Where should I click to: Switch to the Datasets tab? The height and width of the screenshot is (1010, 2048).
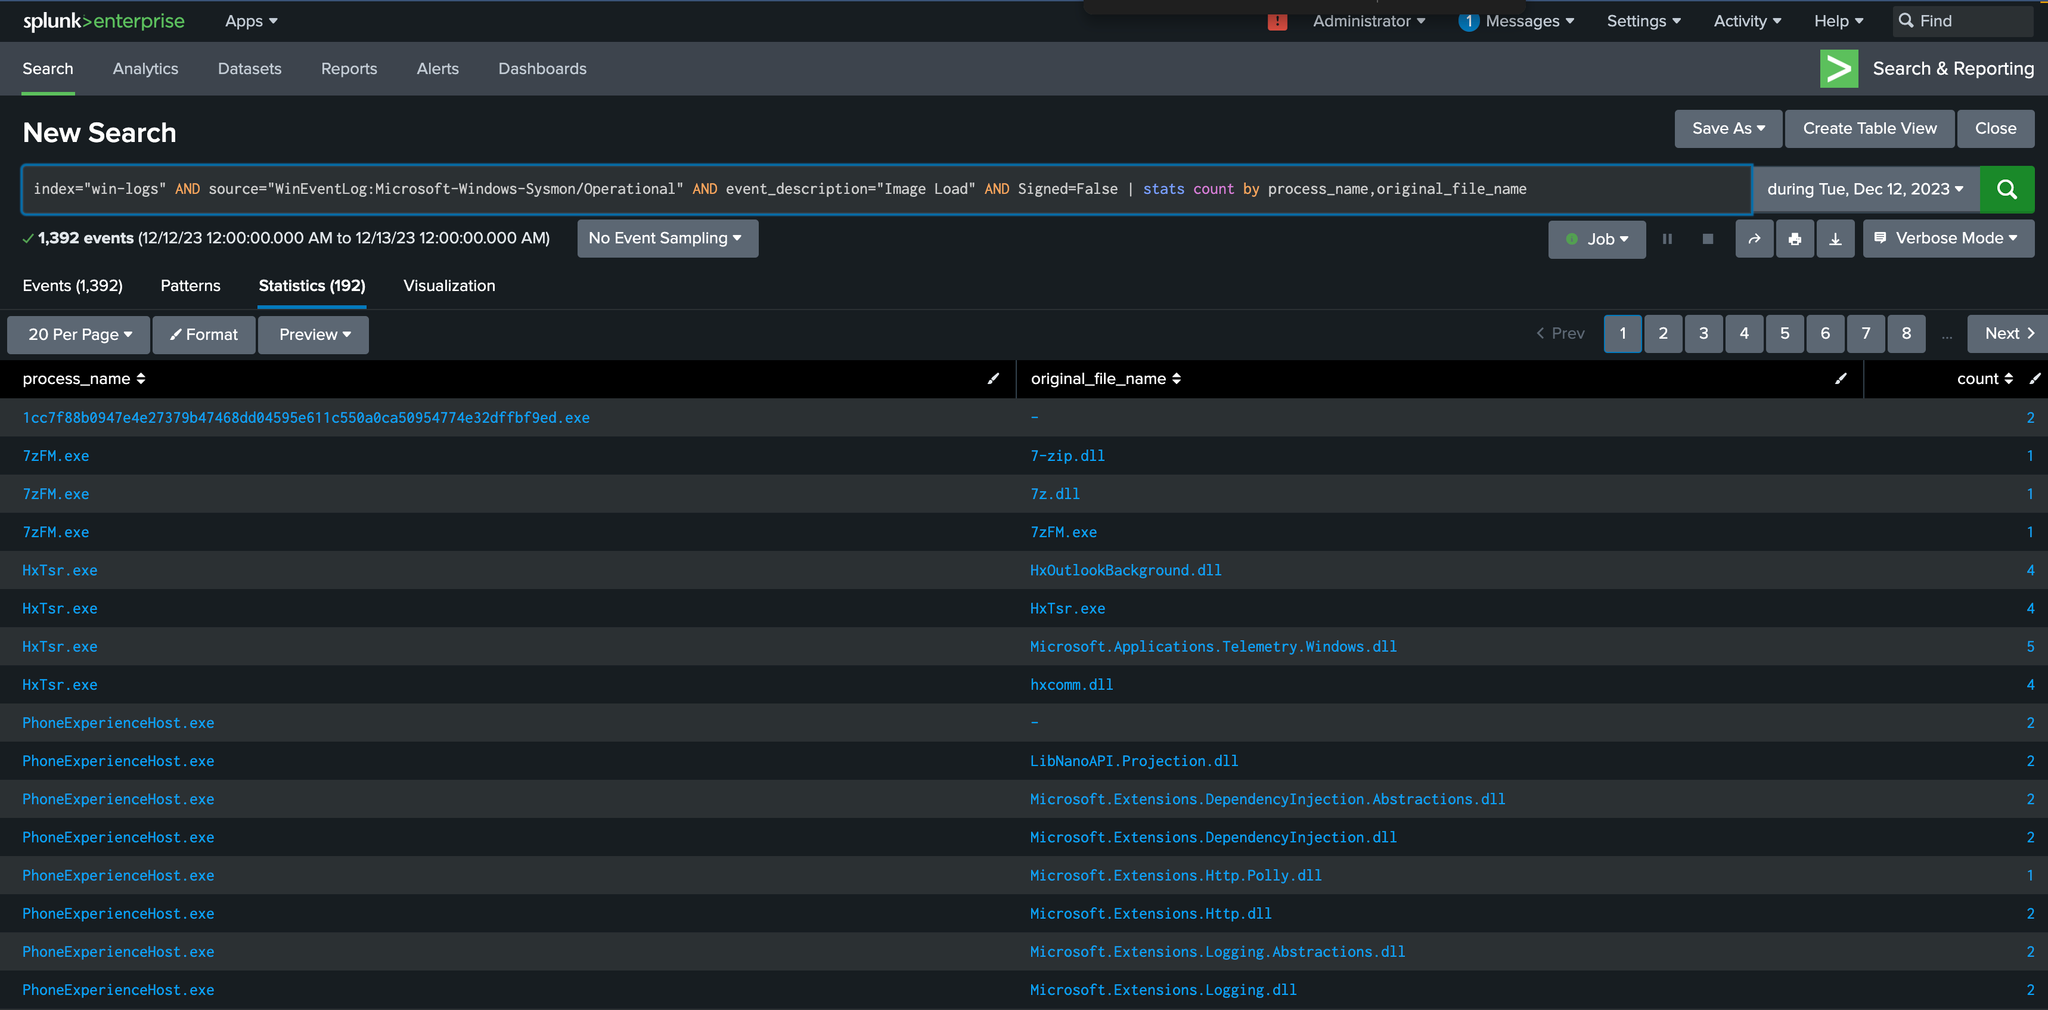coord(250,69)
